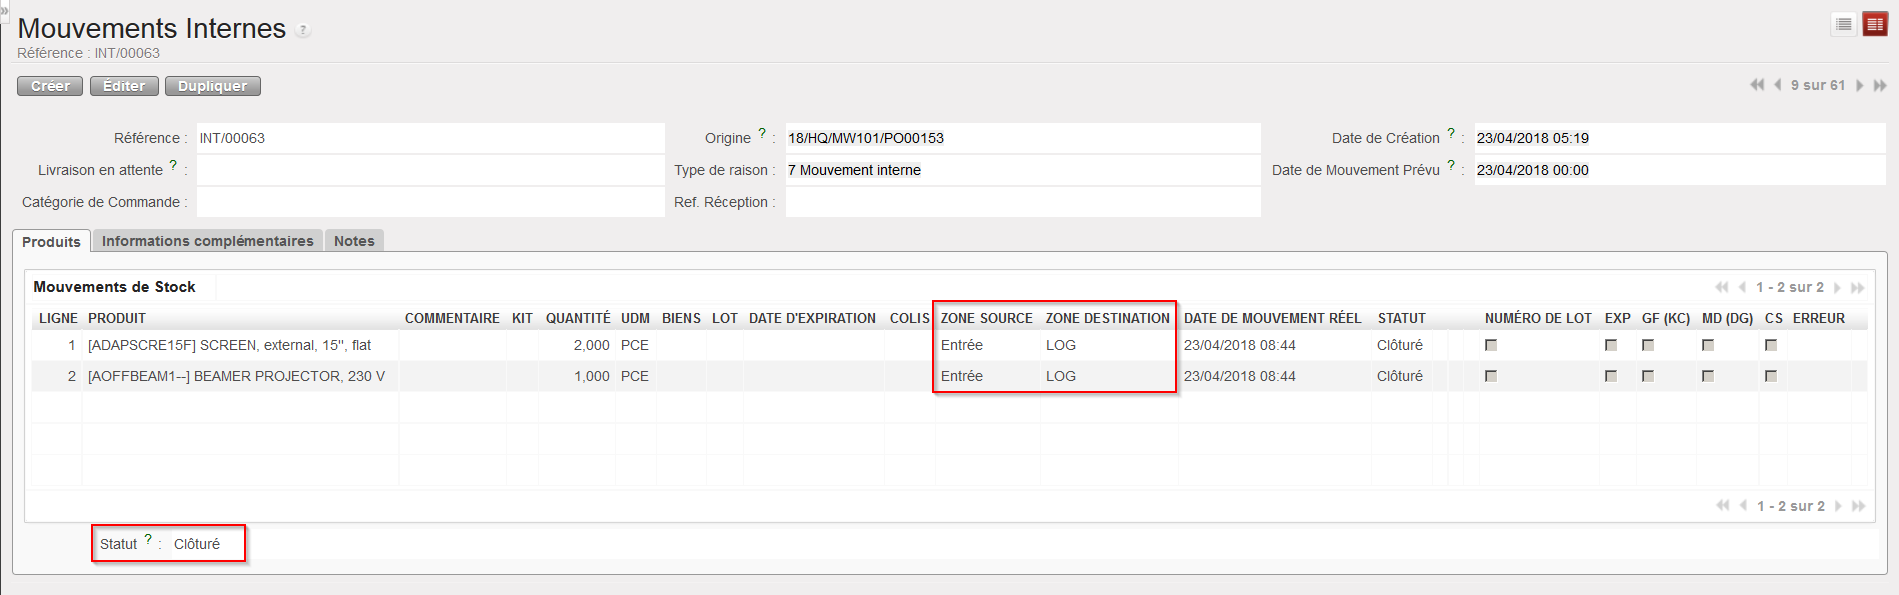Click next page arrow above stock moves table
The height and width of the screenshot is (595, 1899).
(x=1837, y=288)
